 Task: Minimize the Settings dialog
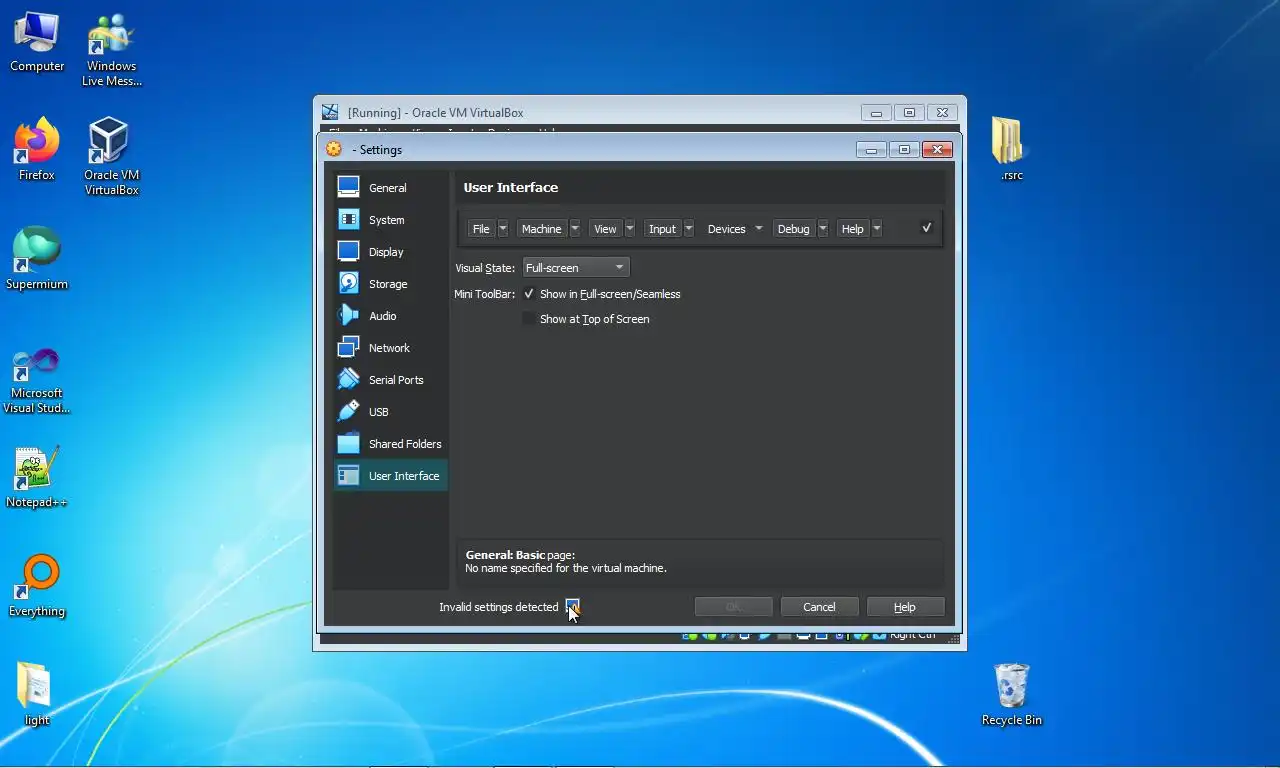[x=871, y=150]
